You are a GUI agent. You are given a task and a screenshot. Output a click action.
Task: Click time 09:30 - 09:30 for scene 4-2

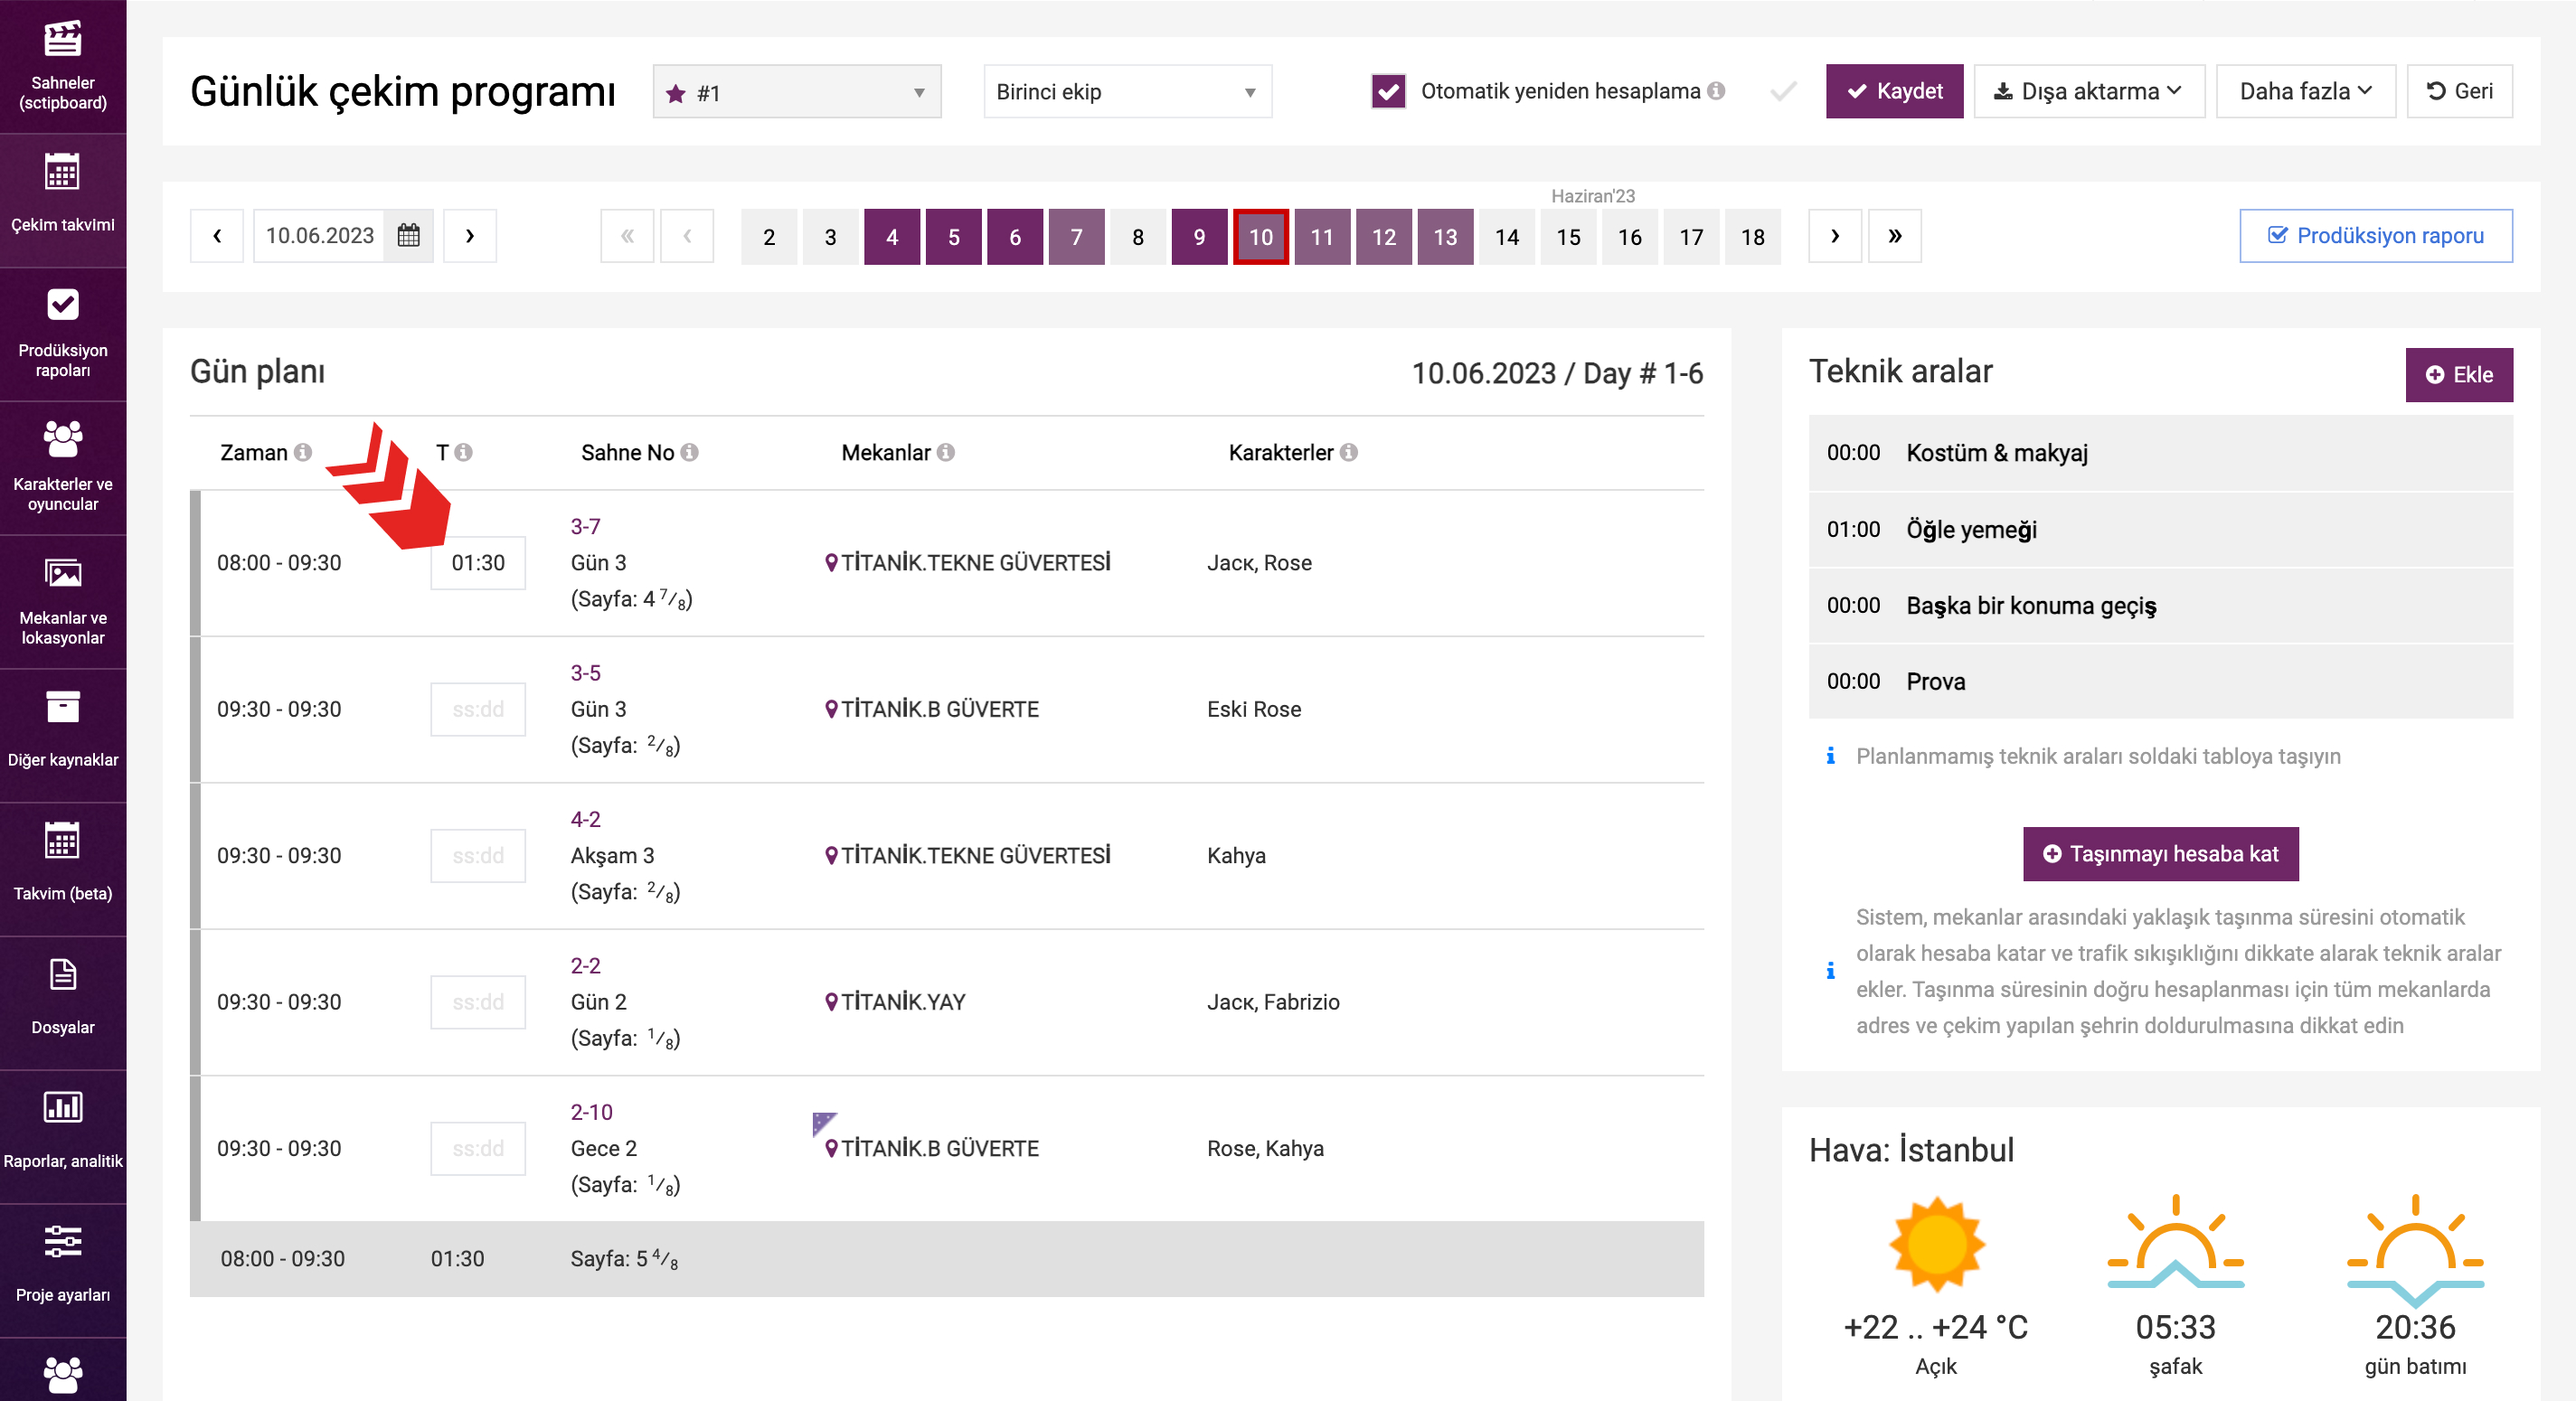coord(279,856)
